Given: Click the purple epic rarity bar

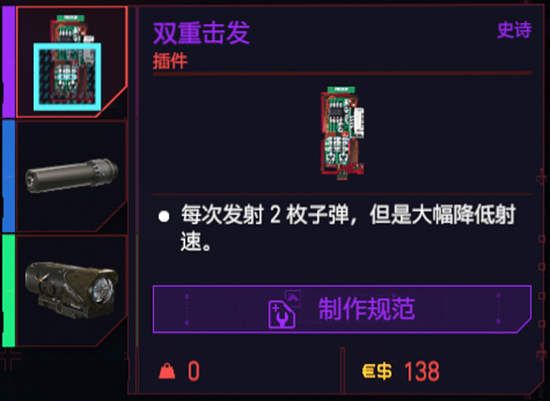Looking at the screenshot, I should point(9,62).
